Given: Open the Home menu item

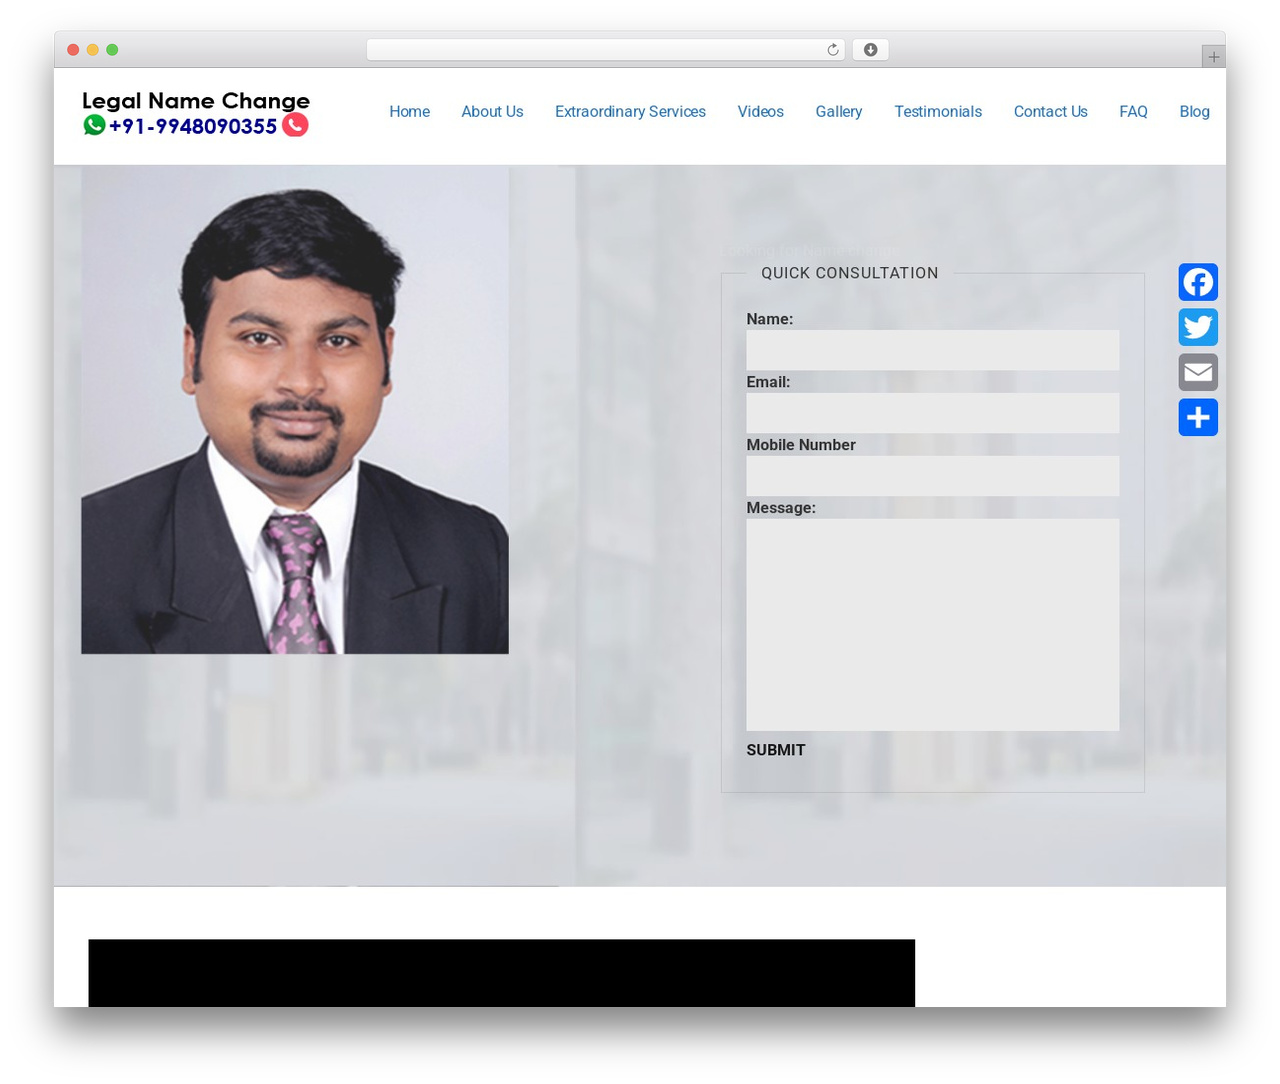Looking at the screenshot, I should [409, 112].
